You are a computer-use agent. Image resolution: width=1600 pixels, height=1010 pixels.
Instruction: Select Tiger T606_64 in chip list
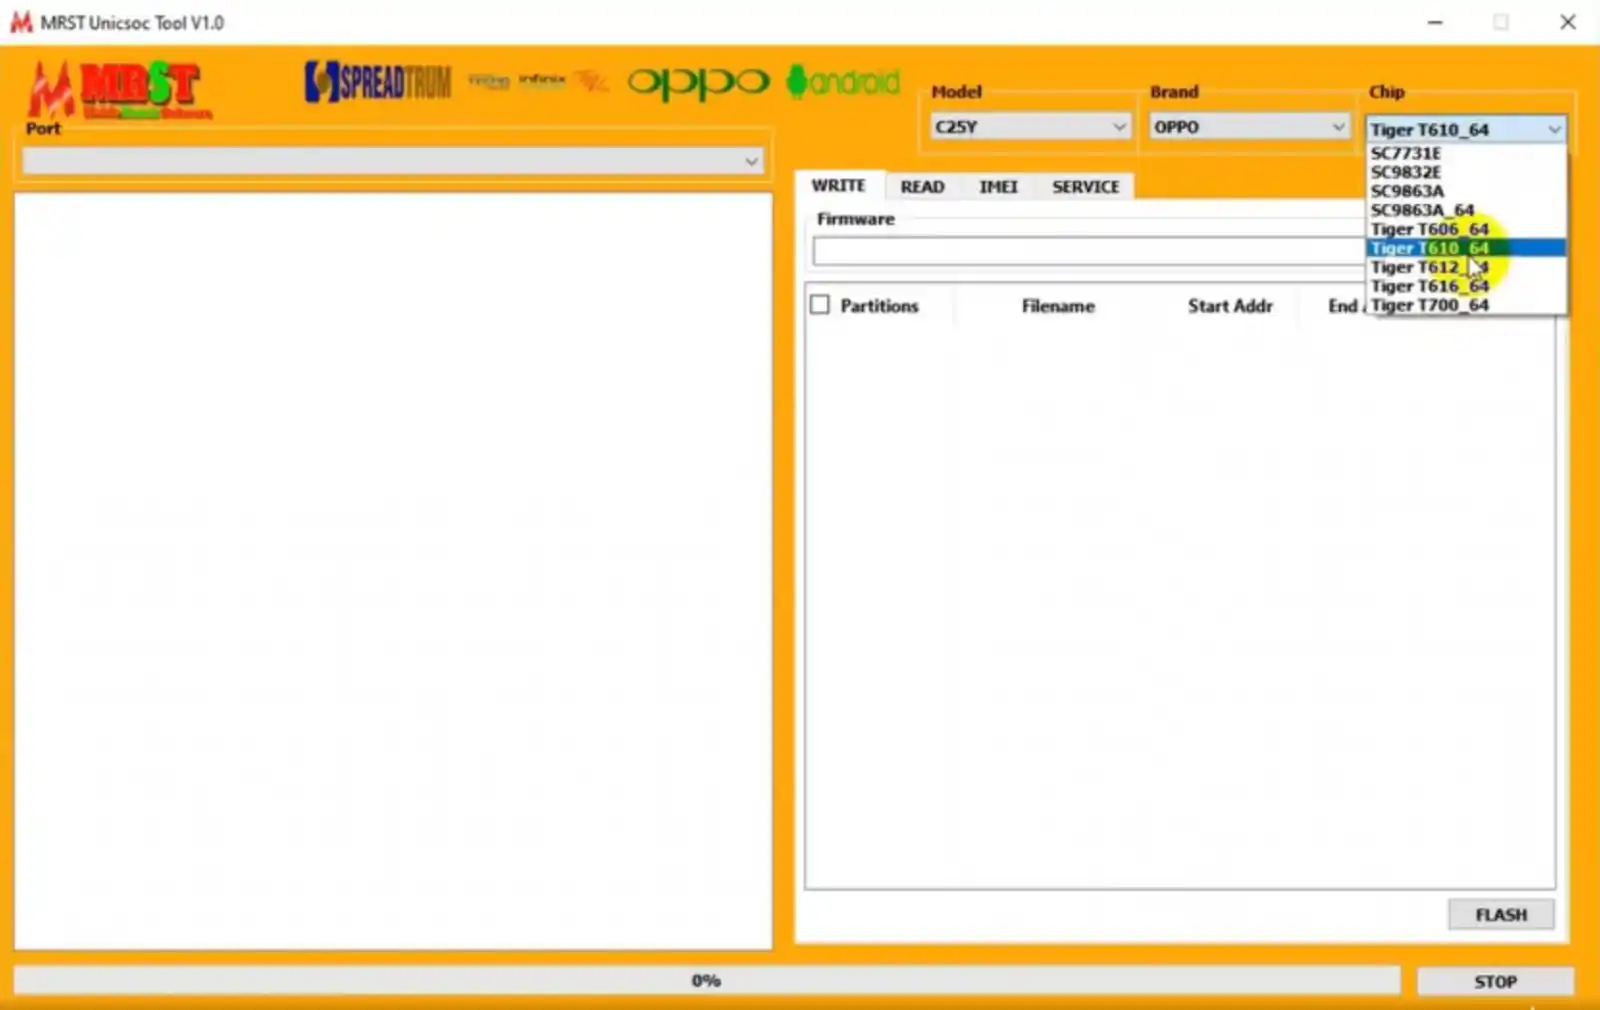(1466, 229)
